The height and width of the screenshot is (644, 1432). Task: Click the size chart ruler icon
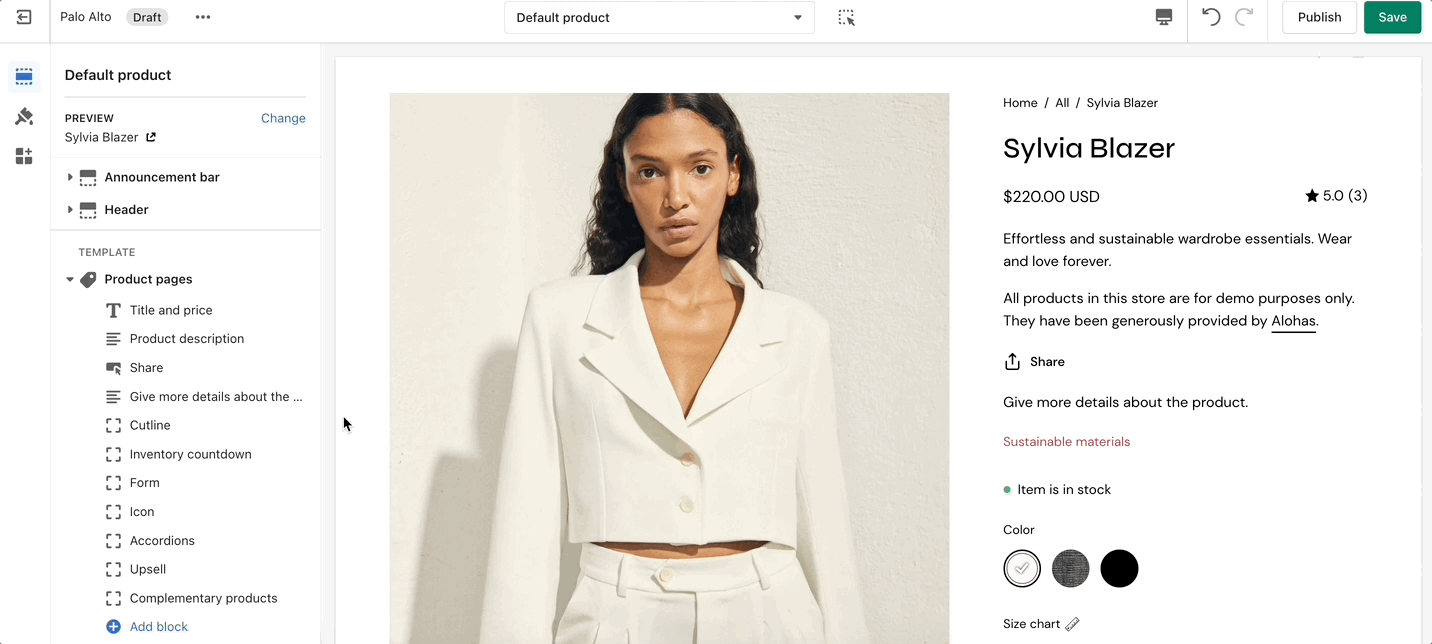point(1072,624)
